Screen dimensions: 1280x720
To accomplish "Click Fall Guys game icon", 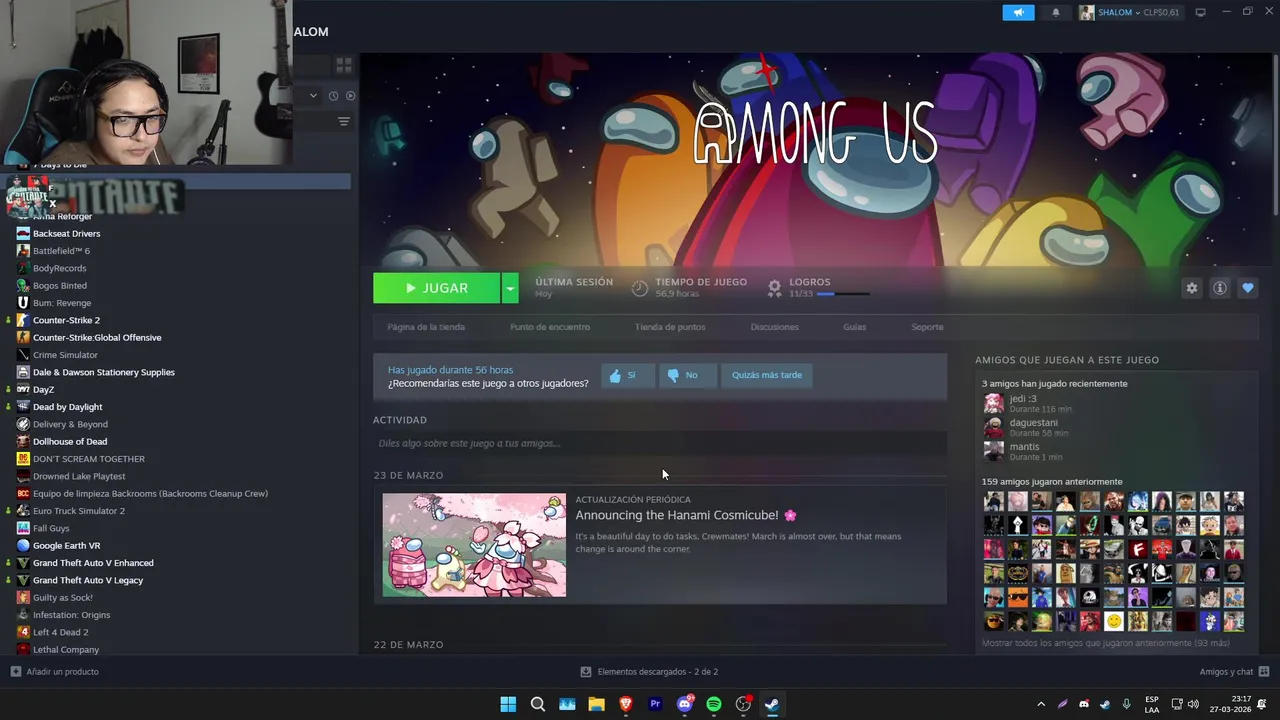I will click(23, 528).
